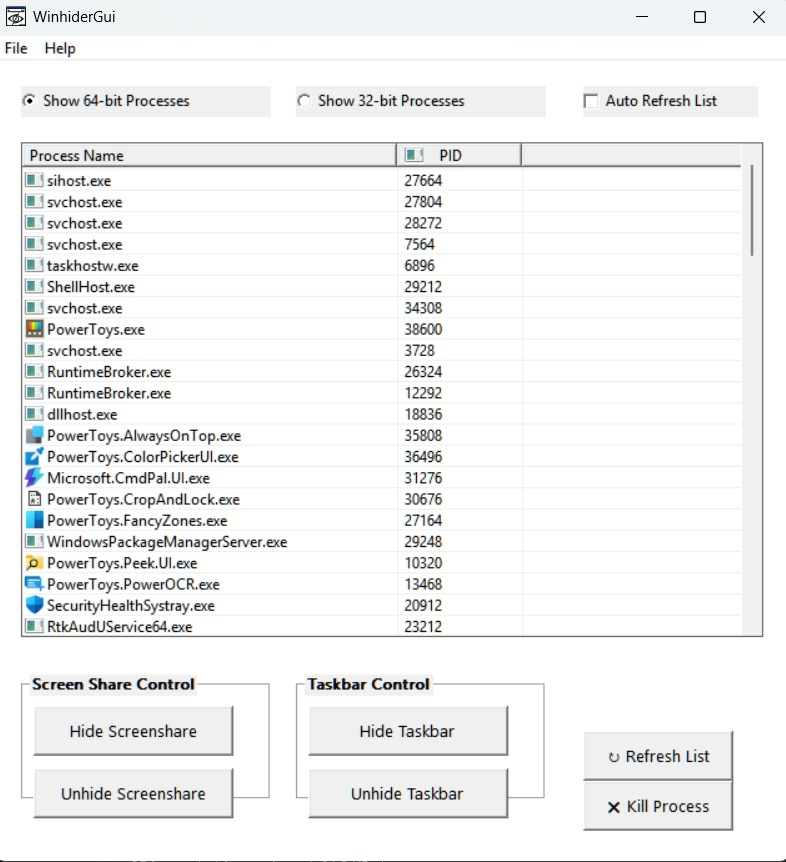The width and height of the screenshot is (786, 862).
Task: Select svchost.exe with PID 3728
Action: pos(382,350)
